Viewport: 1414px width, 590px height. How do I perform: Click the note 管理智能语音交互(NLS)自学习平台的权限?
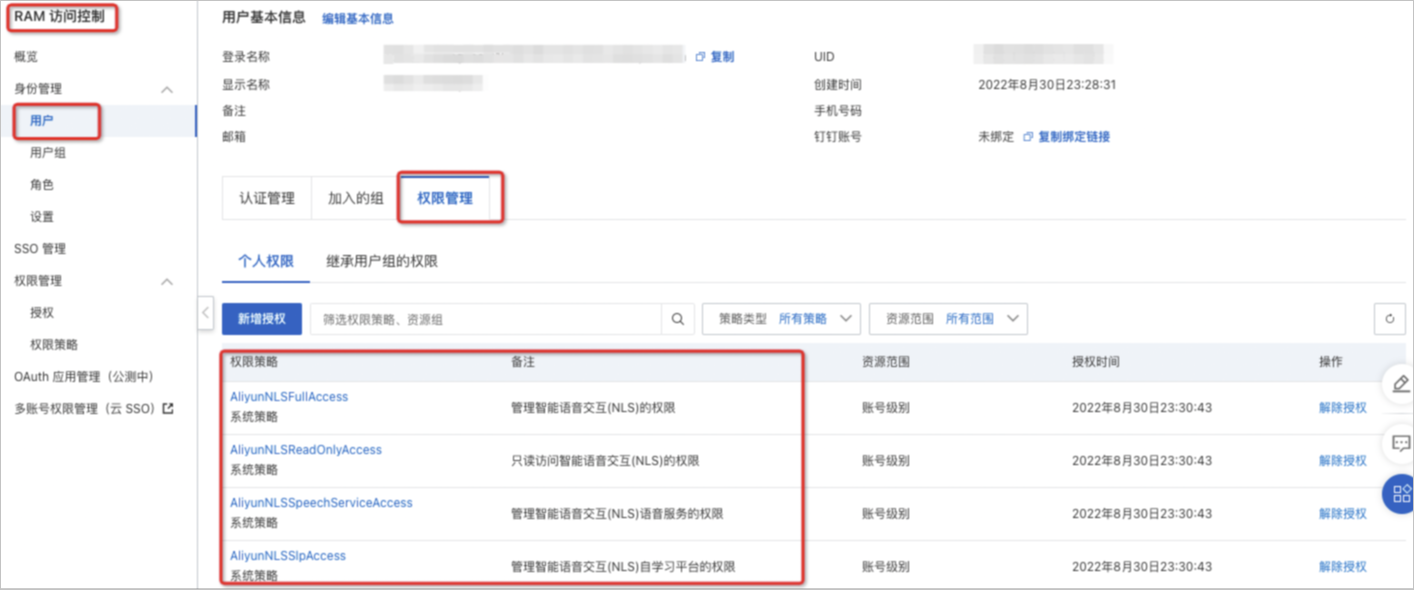[623, 567]
